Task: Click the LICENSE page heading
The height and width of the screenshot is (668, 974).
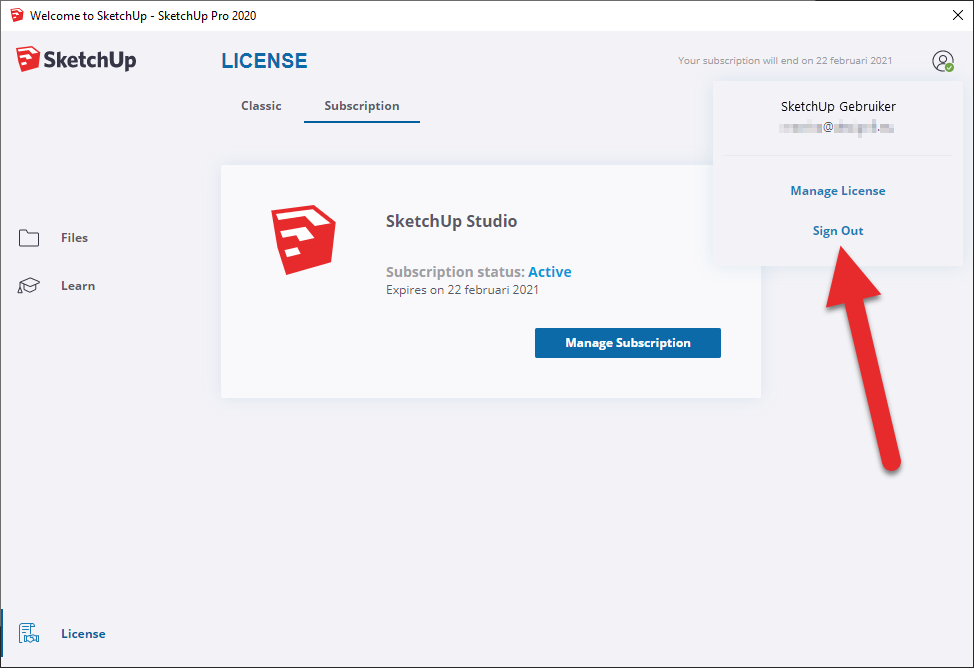Action: click(265, 61)
